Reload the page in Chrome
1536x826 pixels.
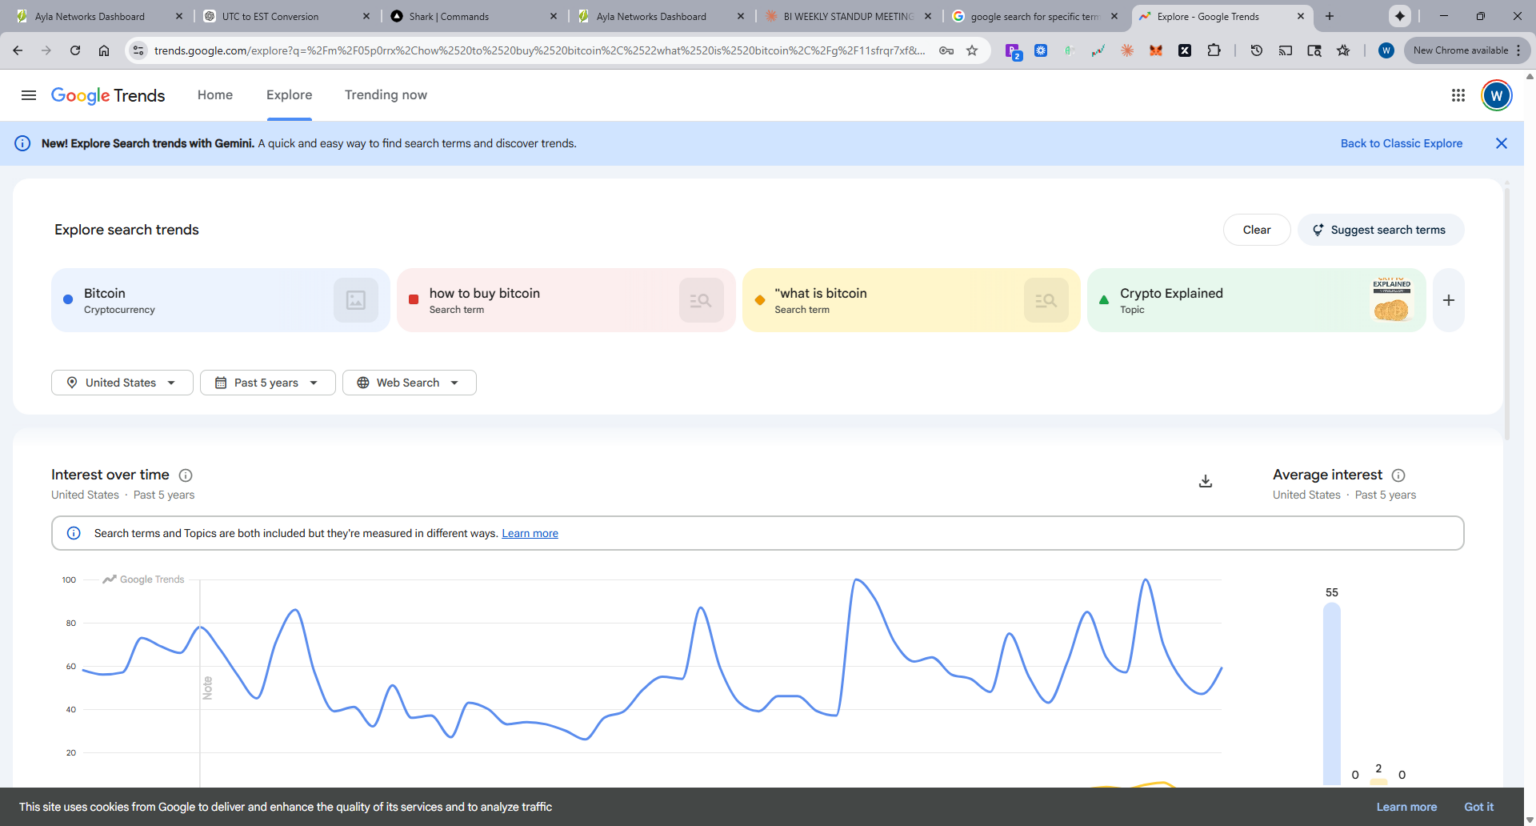coord(75,50)
